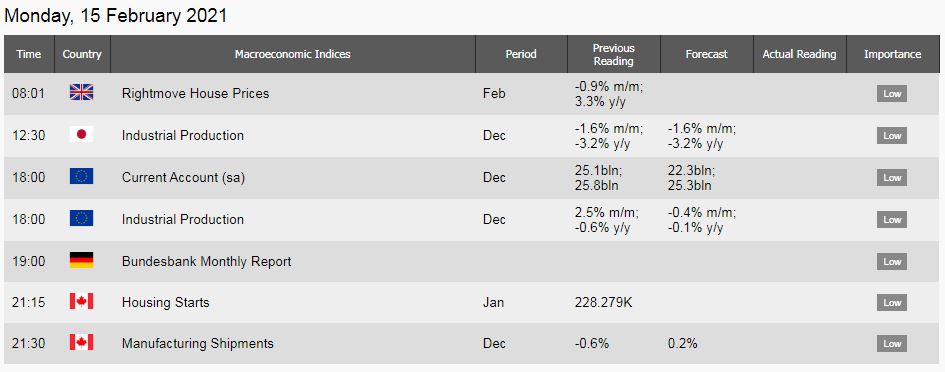Image resolution: width=945 pixels, height=372 pixels.
Task: Open the Bundesbank Monthly Report entry
Action: [x=207, y=262]
